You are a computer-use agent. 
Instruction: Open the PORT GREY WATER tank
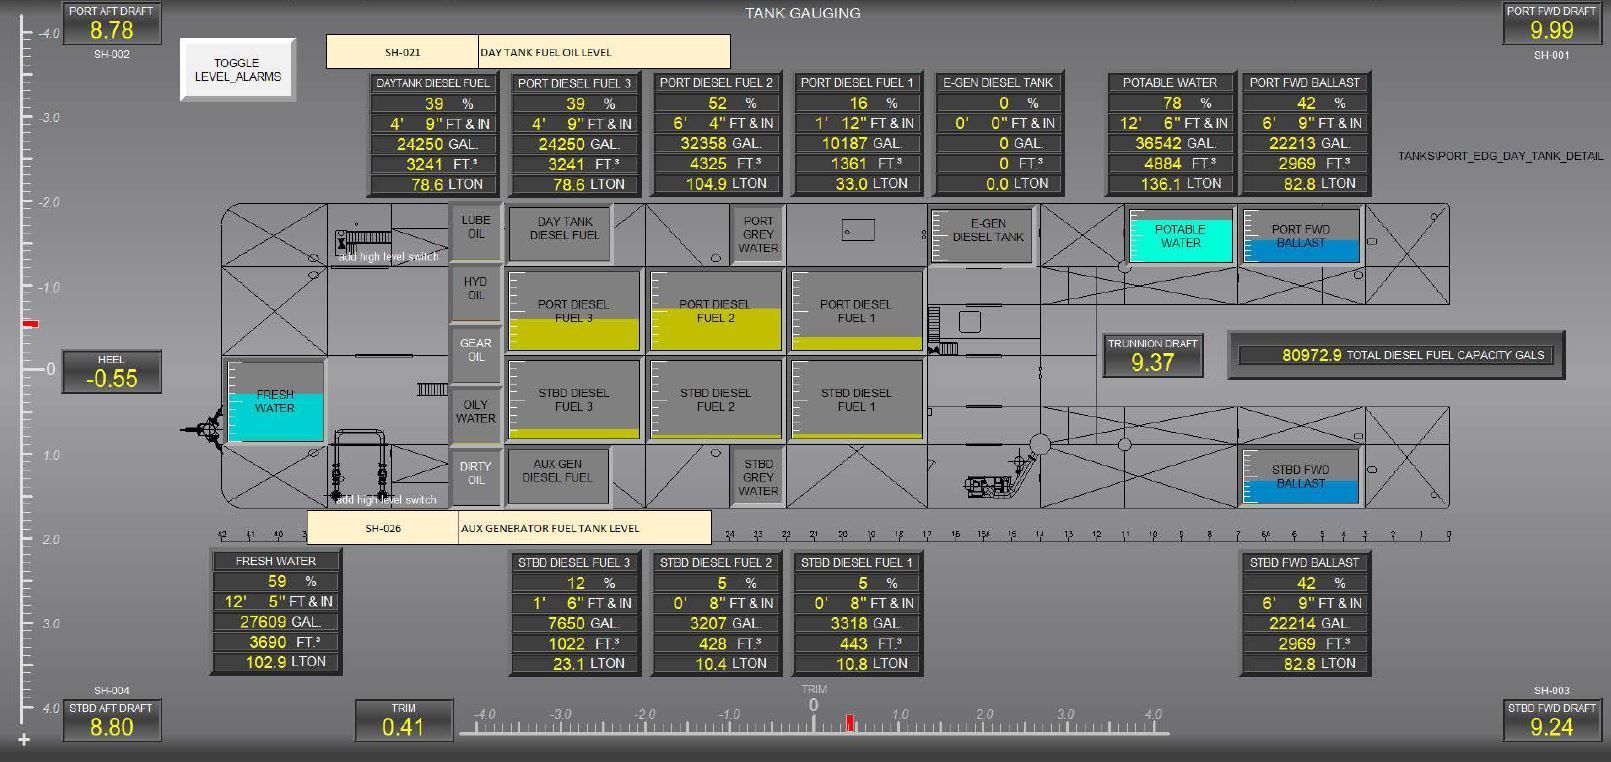[x=758, y=235]
